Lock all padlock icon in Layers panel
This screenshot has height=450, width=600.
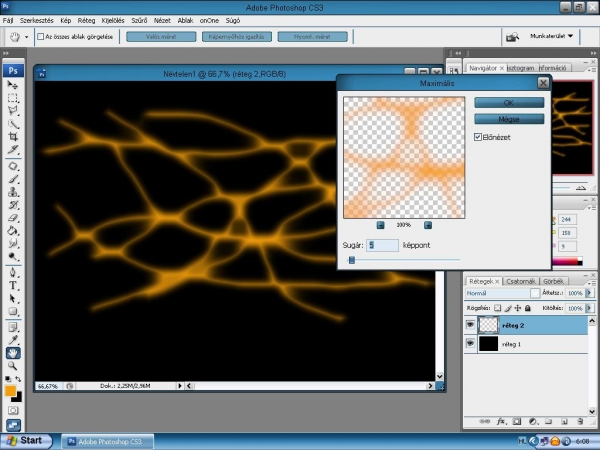click(x=528, y=308)
